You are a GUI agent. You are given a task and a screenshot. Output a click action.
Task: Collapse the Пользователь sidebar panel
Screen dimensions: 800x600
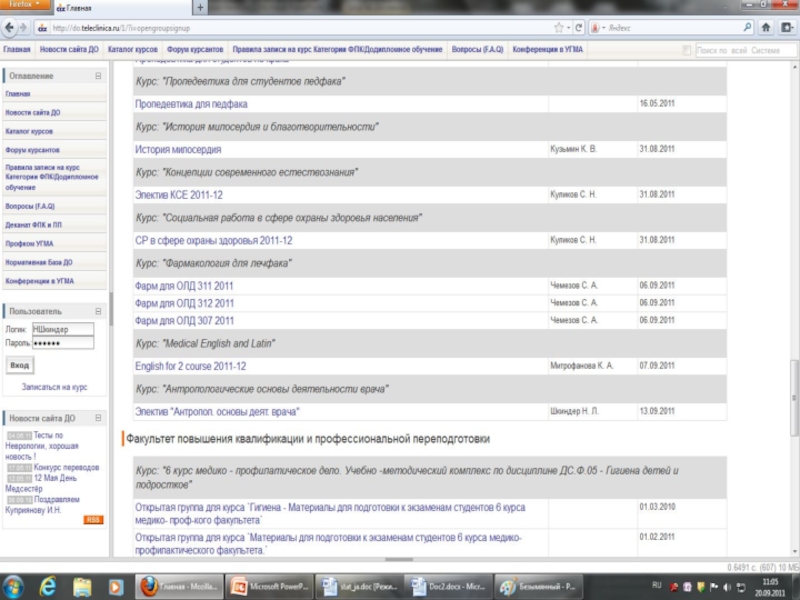[x=98, y=311]
